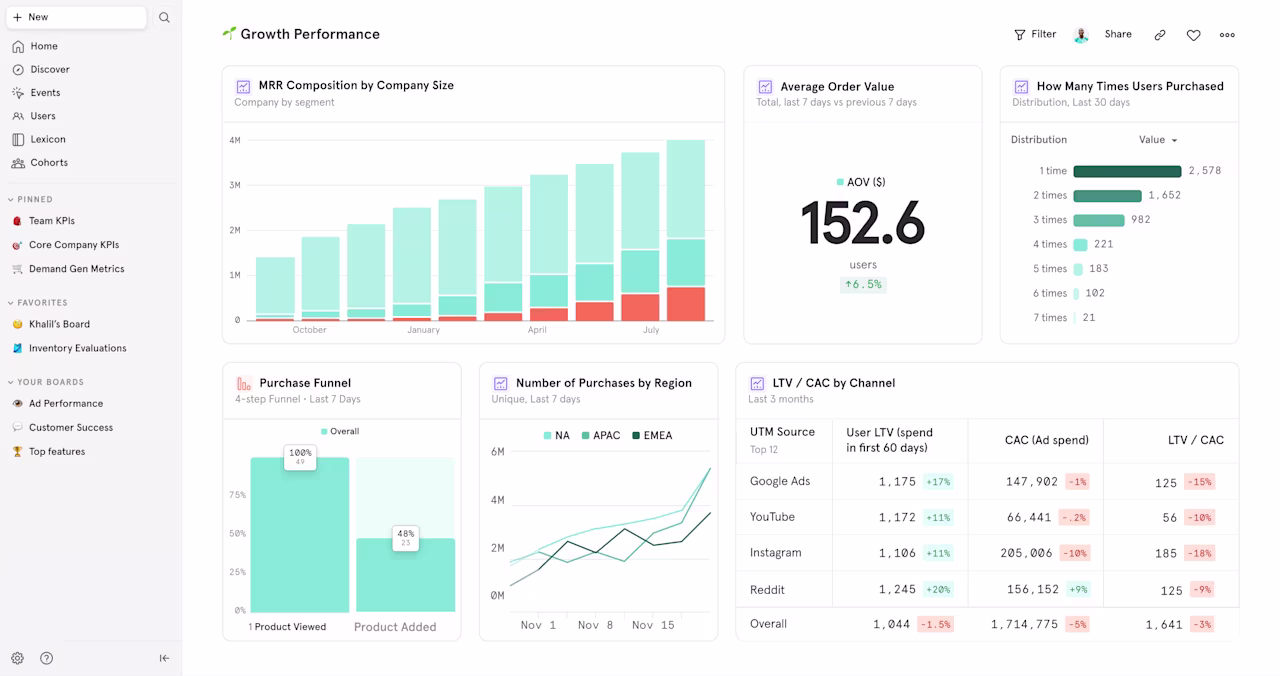This screenshot has height=676, width=1280.
Task: Open the Value sort dropdown
Action: tap(1158, 140)
